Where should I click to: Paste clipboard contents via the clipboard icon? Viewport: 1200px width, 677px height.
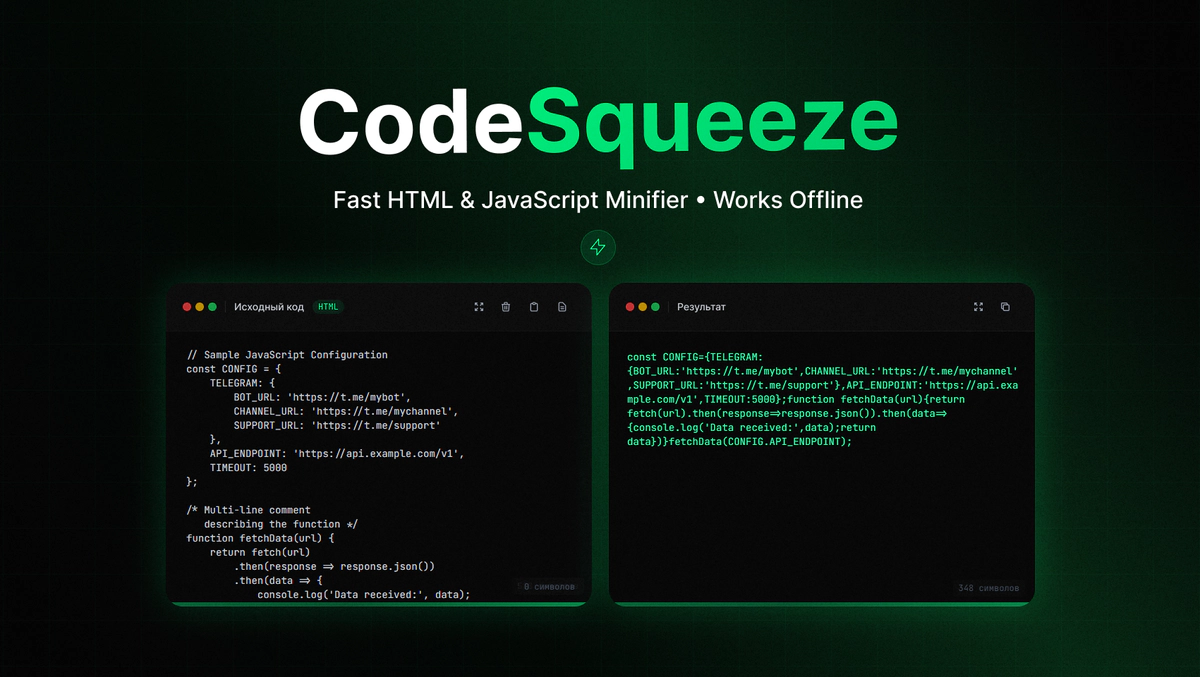point(533,307)
